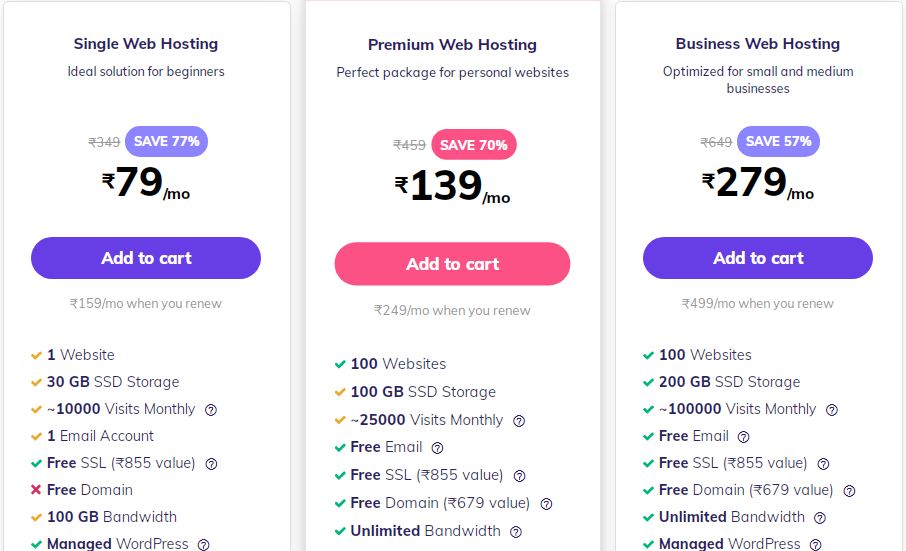Open help icon beside ~10000 Visits Monthly

(x=211, y=410)
